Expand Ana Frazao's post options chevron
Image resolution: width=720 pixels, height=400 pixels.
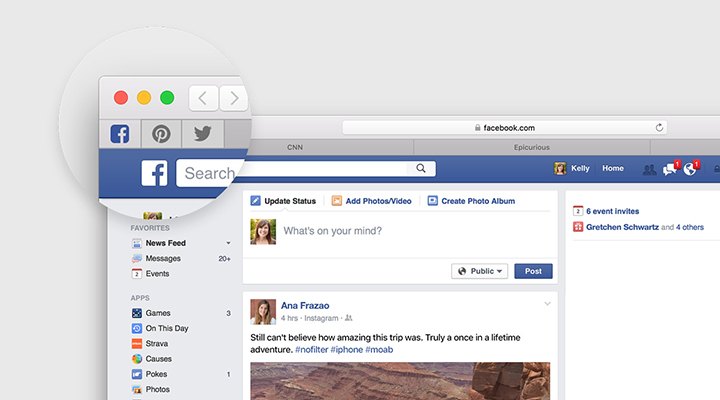pos(547,304)
